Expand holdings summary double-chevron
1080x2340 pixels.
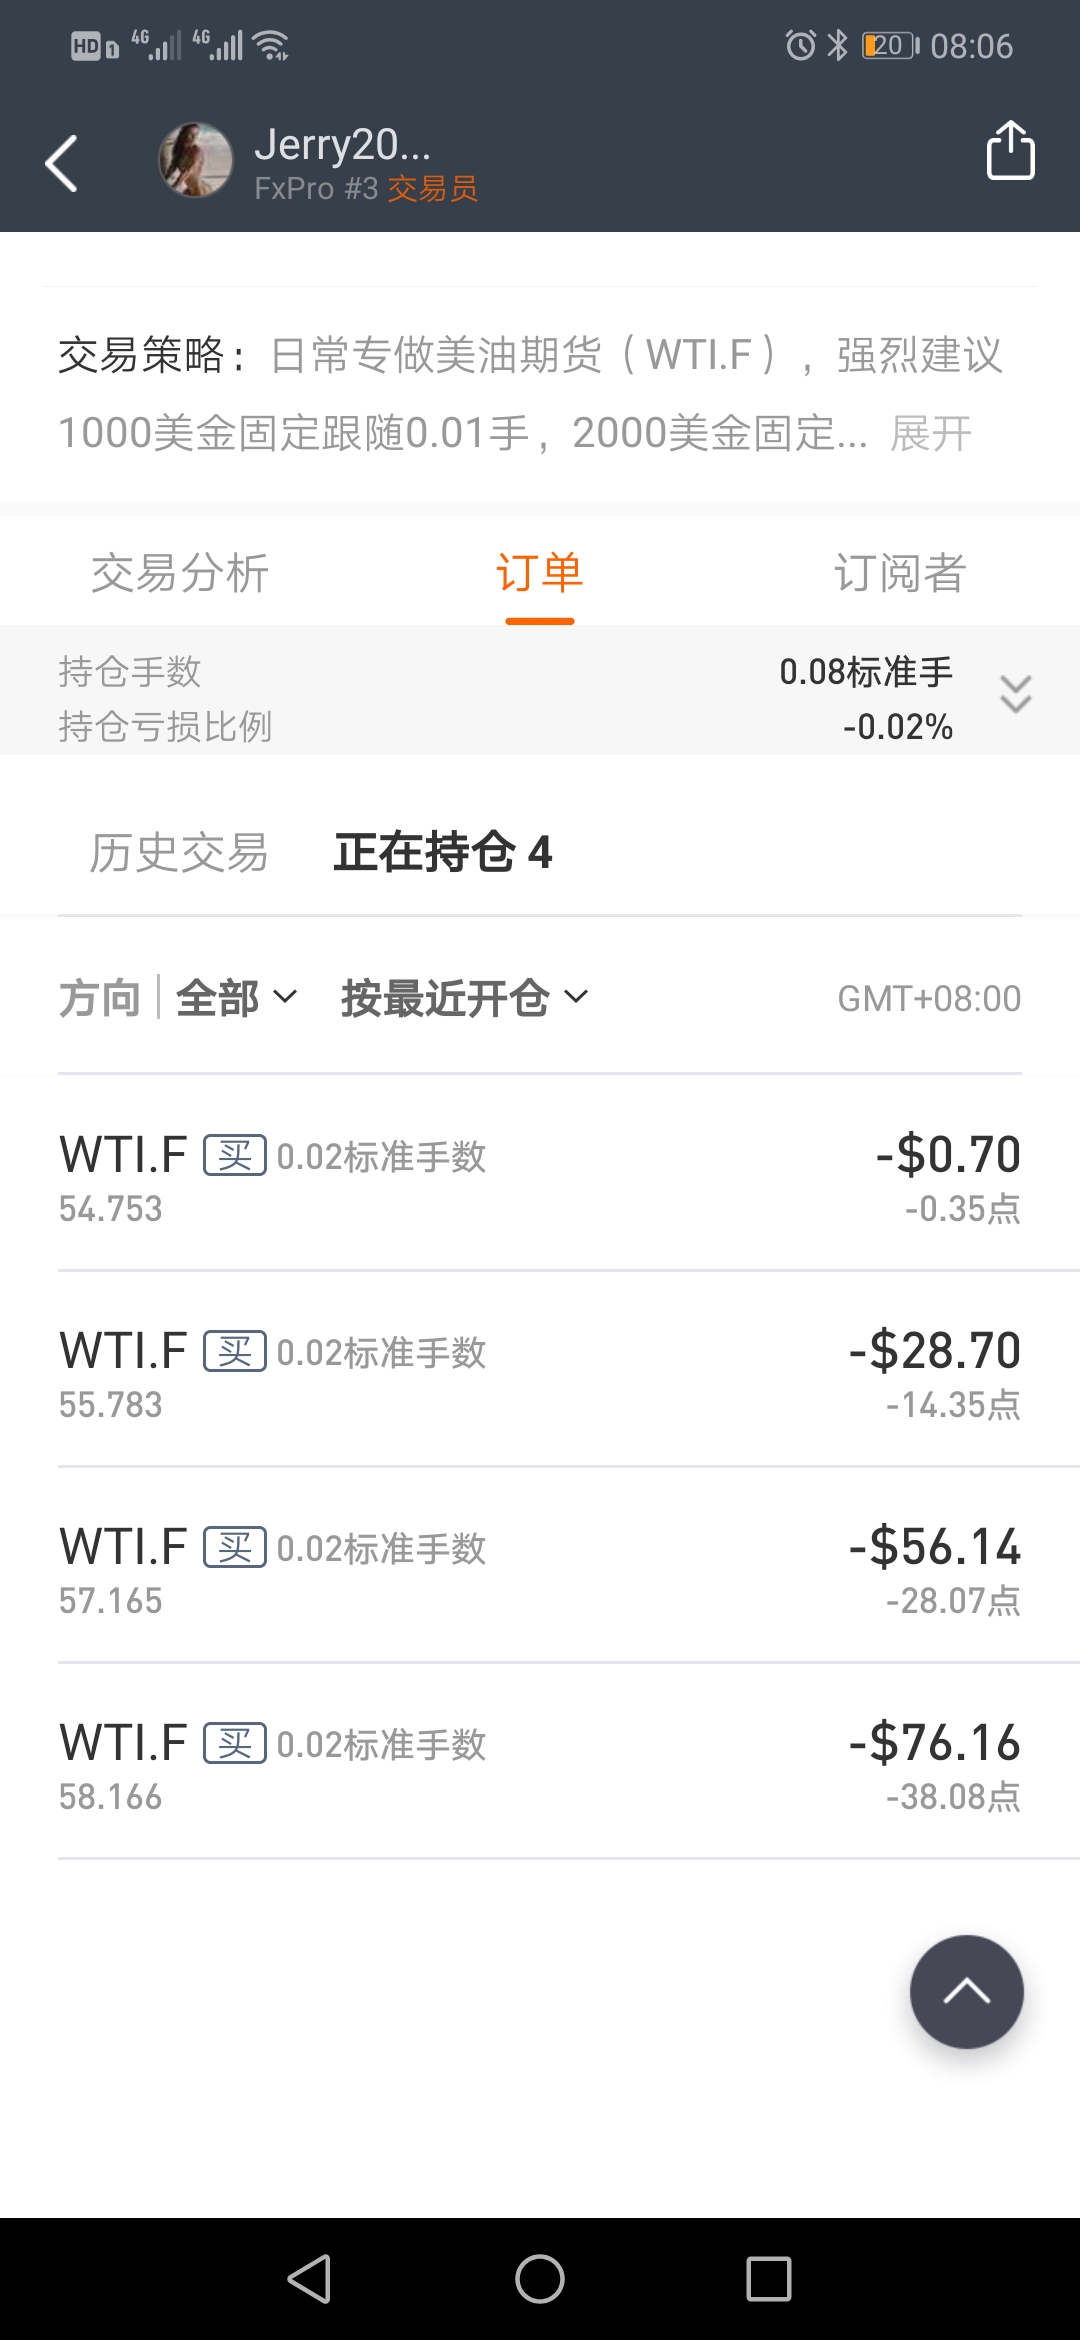(1016, 693)
